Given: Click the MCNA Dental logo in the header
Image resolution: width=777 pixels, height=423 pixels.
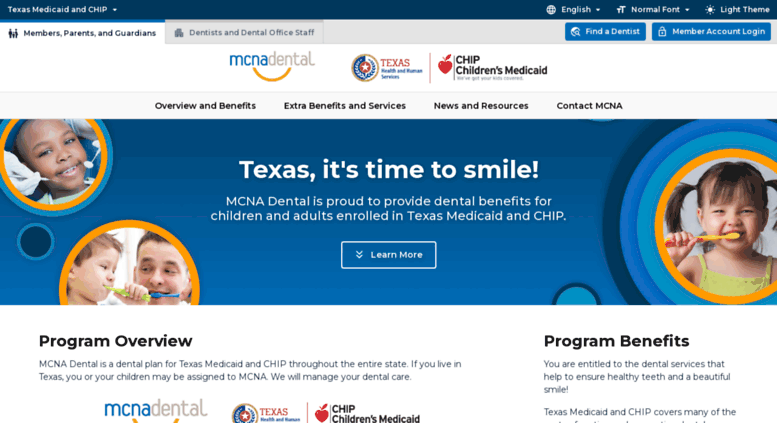Looking at the screenshot, I should pyautogui.click(x=272, y=66).
